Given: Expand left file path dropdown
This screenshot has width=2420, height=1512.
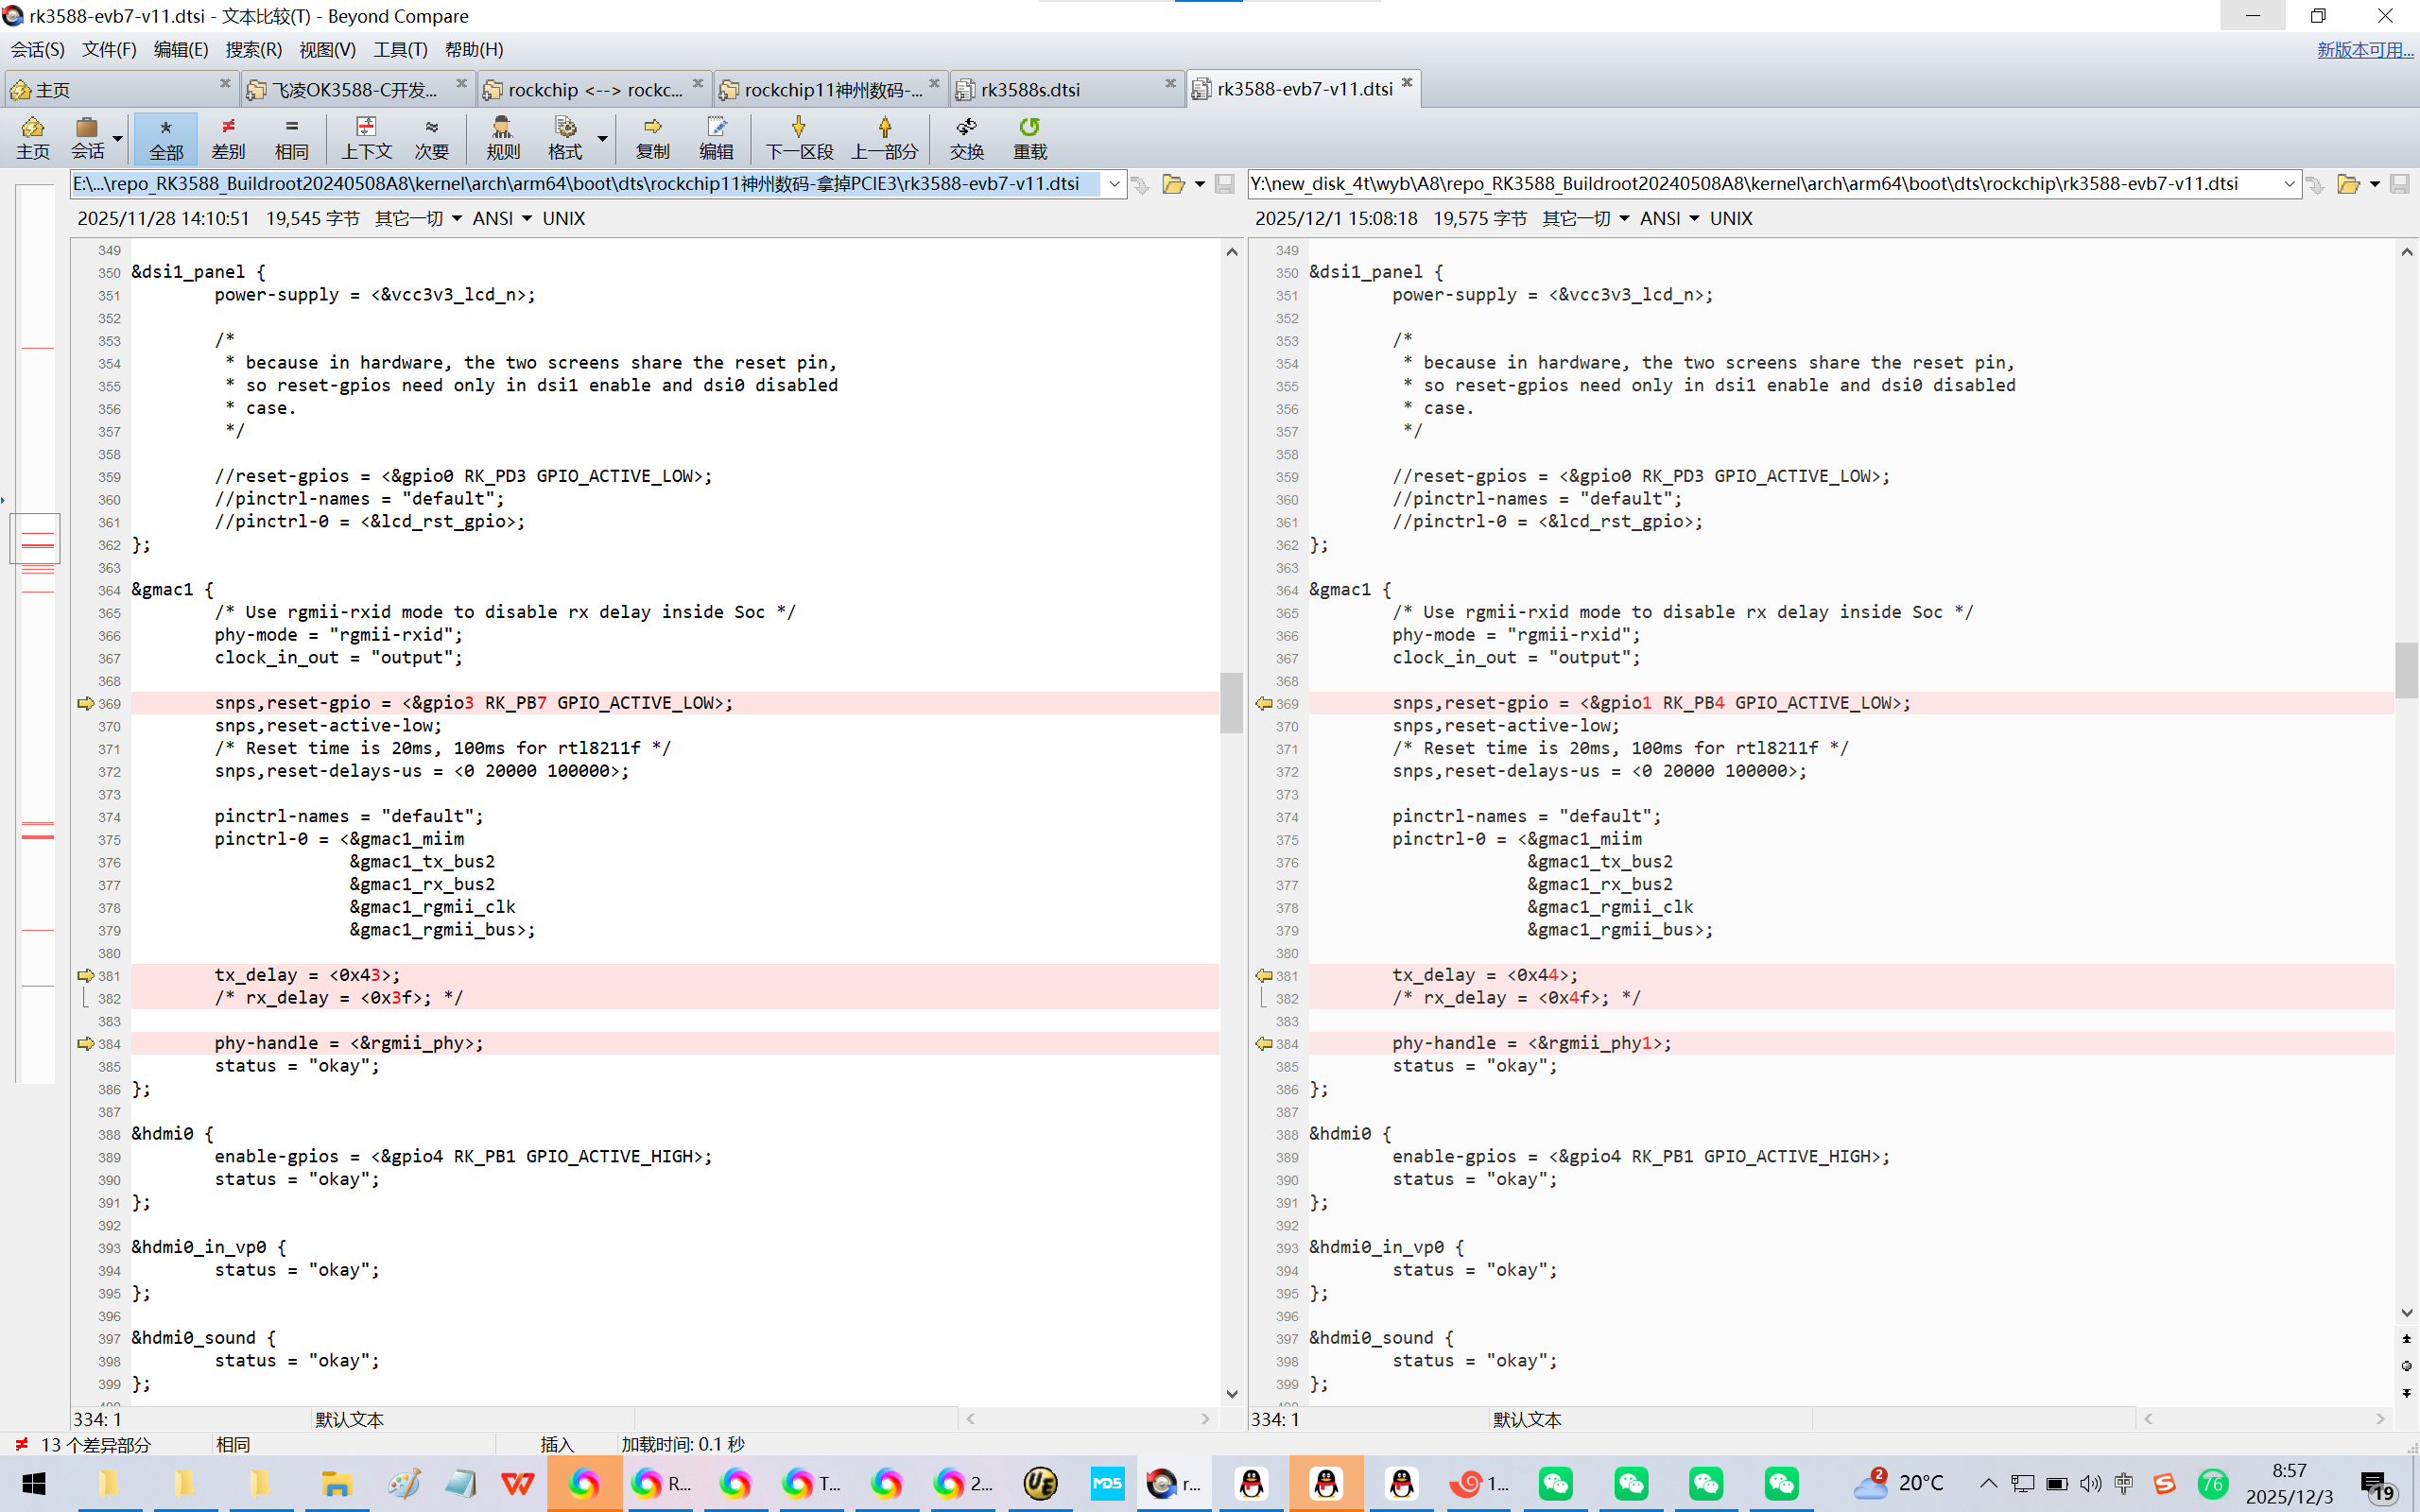Looking at the screenshot, I should pos(1114,184).
